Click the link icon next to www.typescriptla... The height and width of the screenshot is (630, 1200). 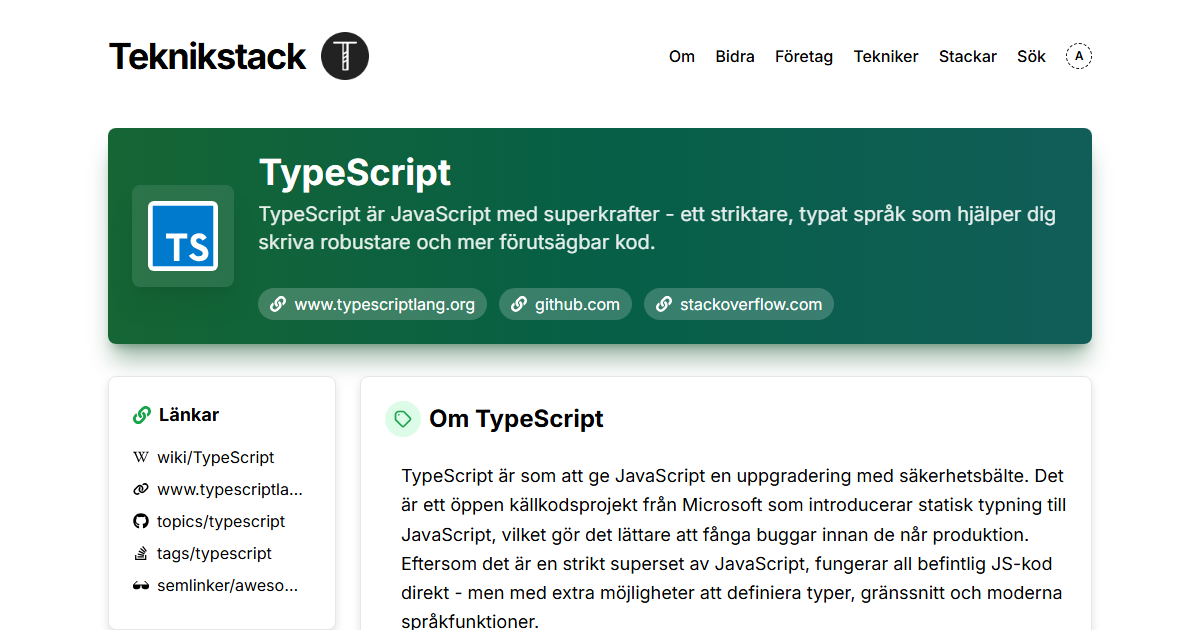point(141,489)
